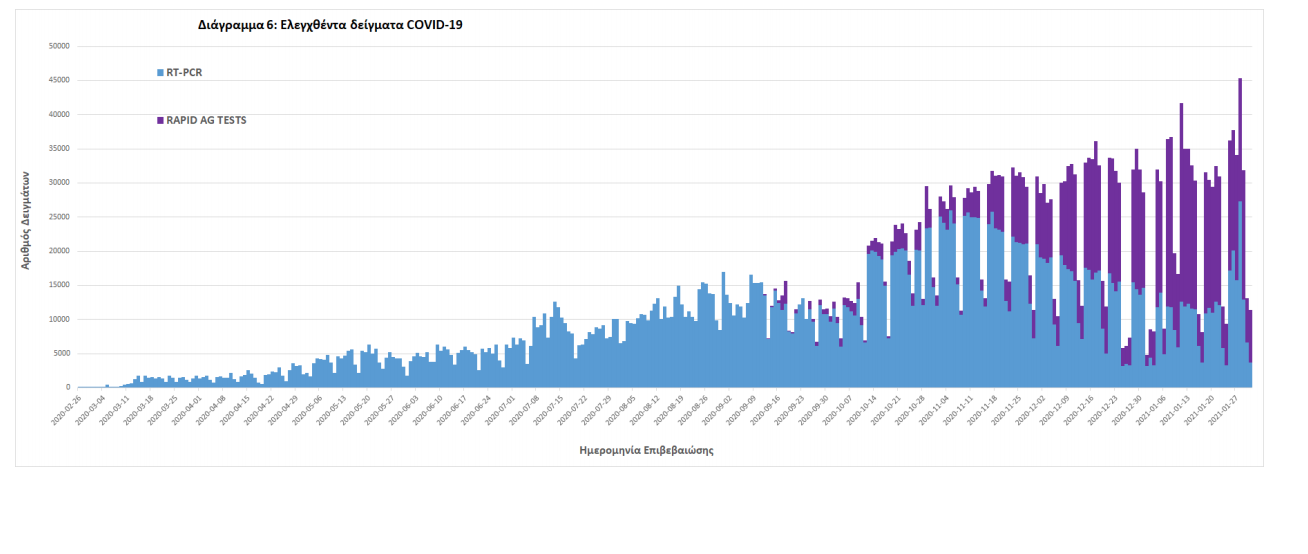
Task: Click the chart title Διάγραμμα 6
Action: click(330, 25)
